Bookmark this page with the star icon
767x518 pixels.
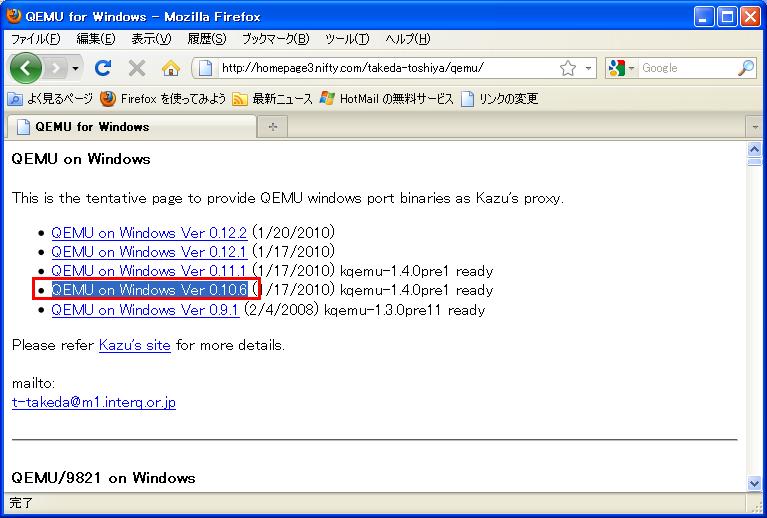point(567,68)
